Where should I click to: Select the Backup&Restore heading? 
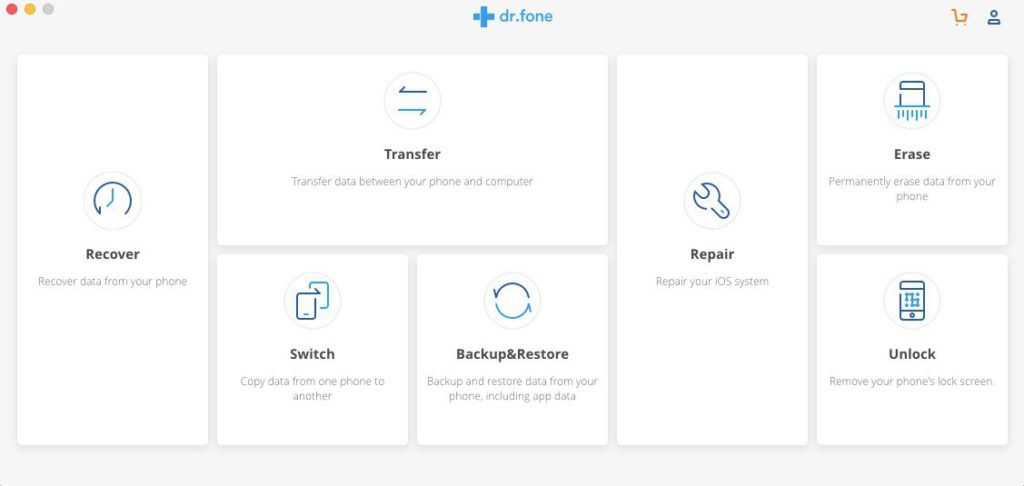[512, 354]
